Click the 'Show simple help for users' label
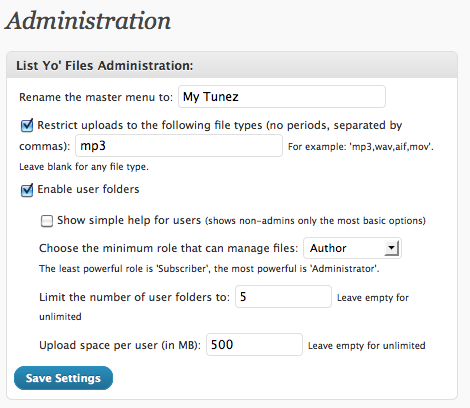 (129, 220)
